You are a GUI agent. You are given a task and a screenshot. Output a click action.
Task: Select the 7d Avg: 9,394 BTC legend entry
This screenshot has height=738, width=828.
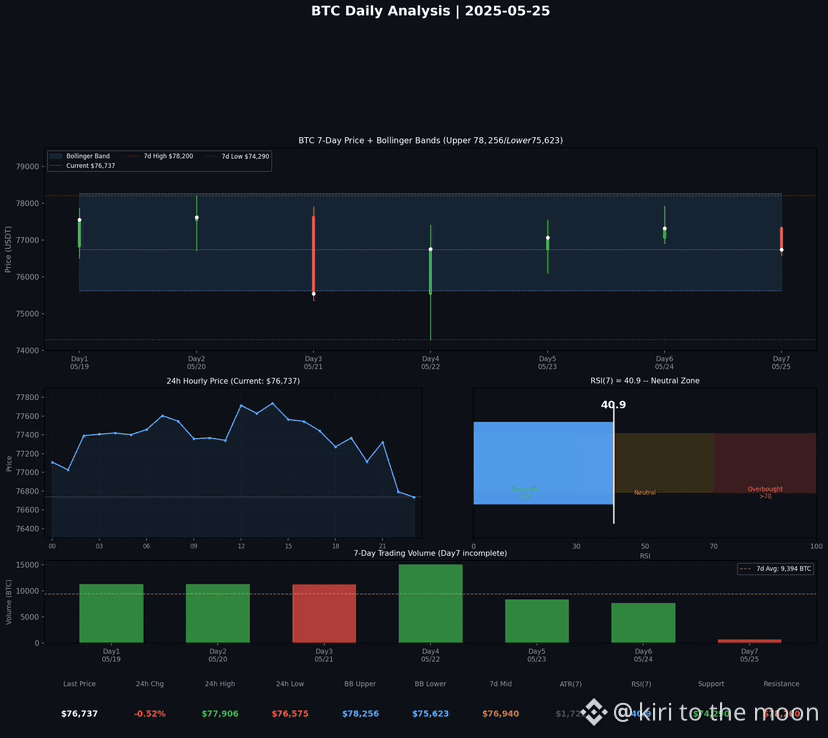[x=775, y=569]
